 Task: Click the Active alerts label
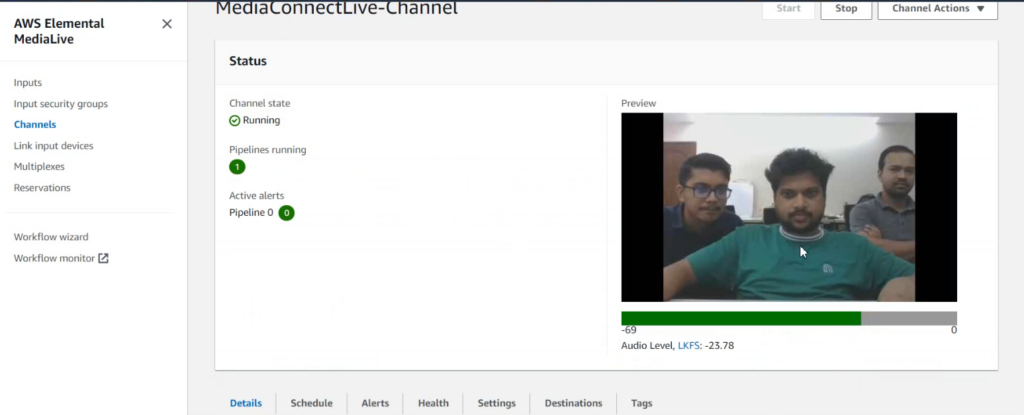coord(257,195)
